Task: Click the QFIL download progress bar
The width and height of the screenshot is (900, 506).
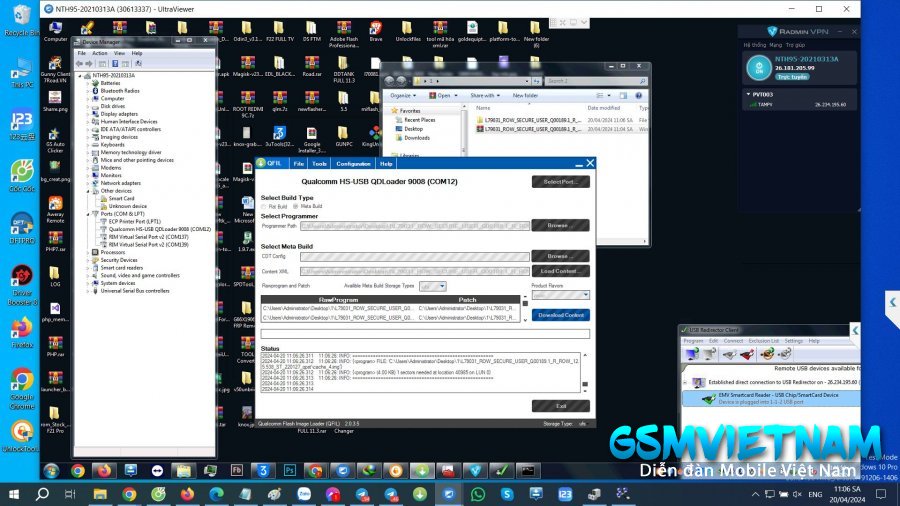Action: click(x=425, y=333)
